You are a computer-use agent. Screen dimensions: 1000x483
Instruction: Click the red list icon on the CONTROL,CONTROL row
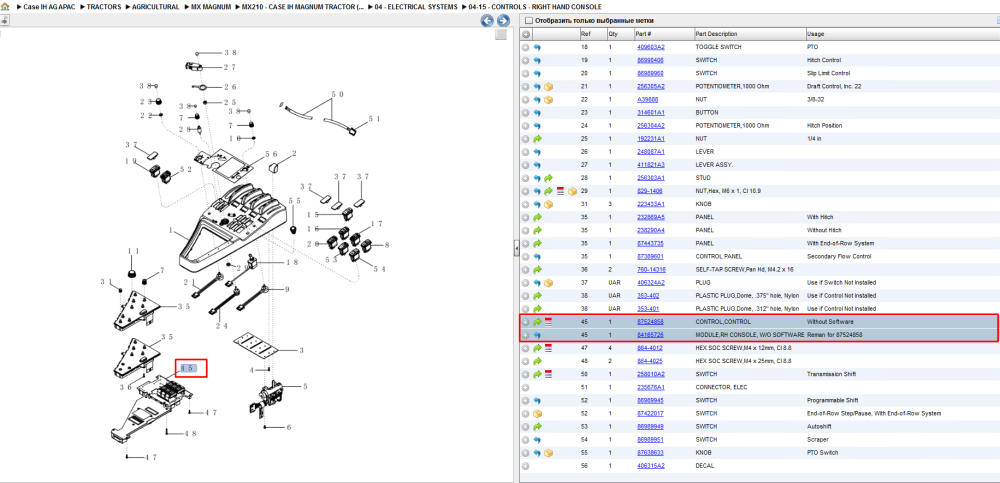coord(548,322)
